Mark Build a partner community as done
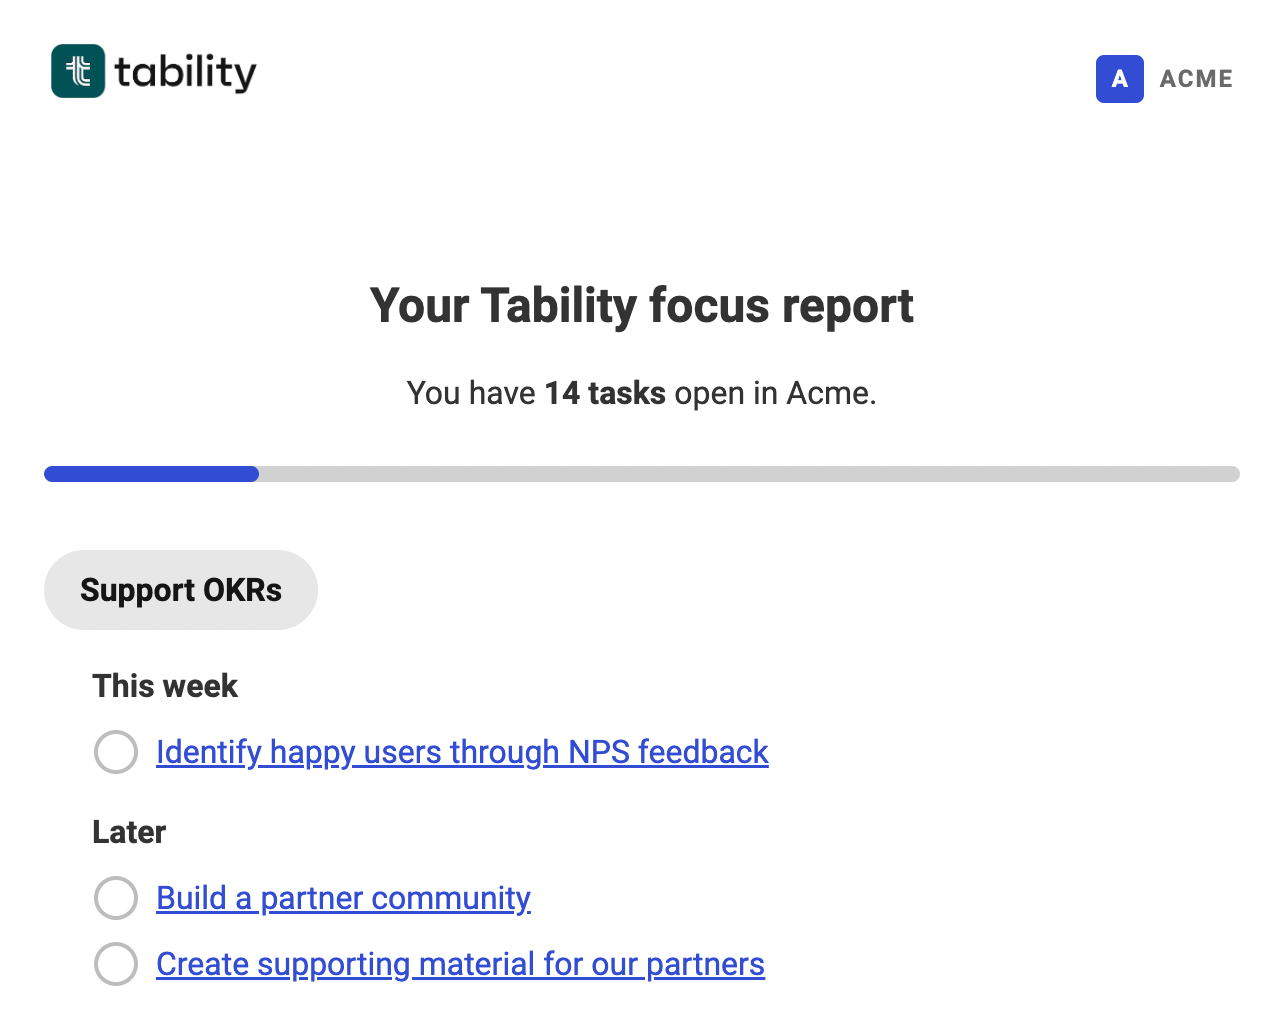The height and width of the screenshot is (1014, 1286). point(116,898)
